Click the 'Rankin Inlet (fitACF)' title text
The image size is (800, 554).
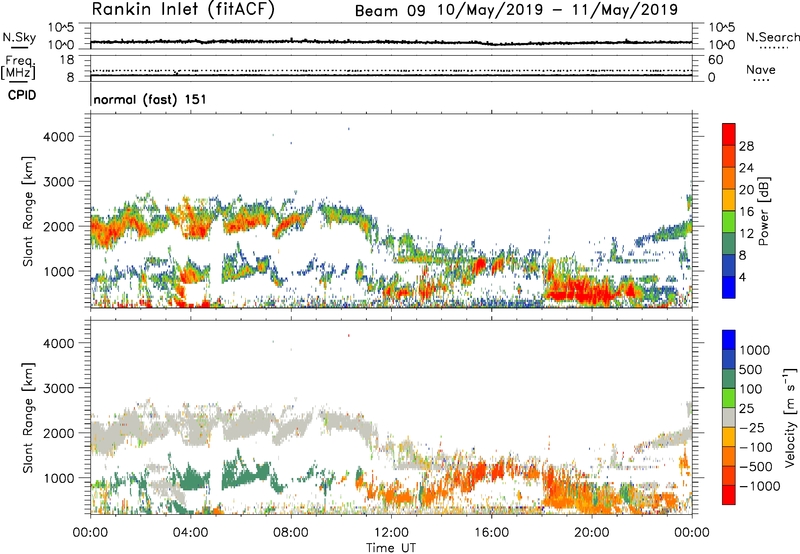click(x=183, y=10)
